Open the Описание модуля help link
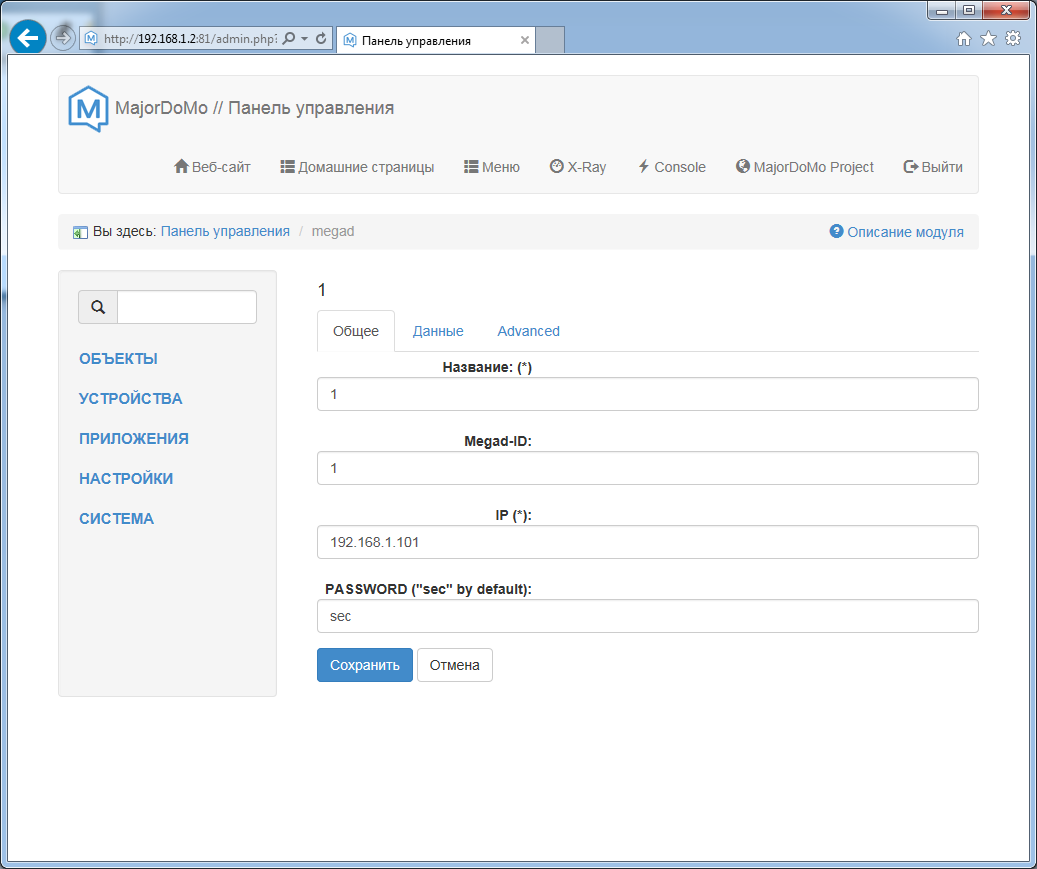 coord(897,232)
